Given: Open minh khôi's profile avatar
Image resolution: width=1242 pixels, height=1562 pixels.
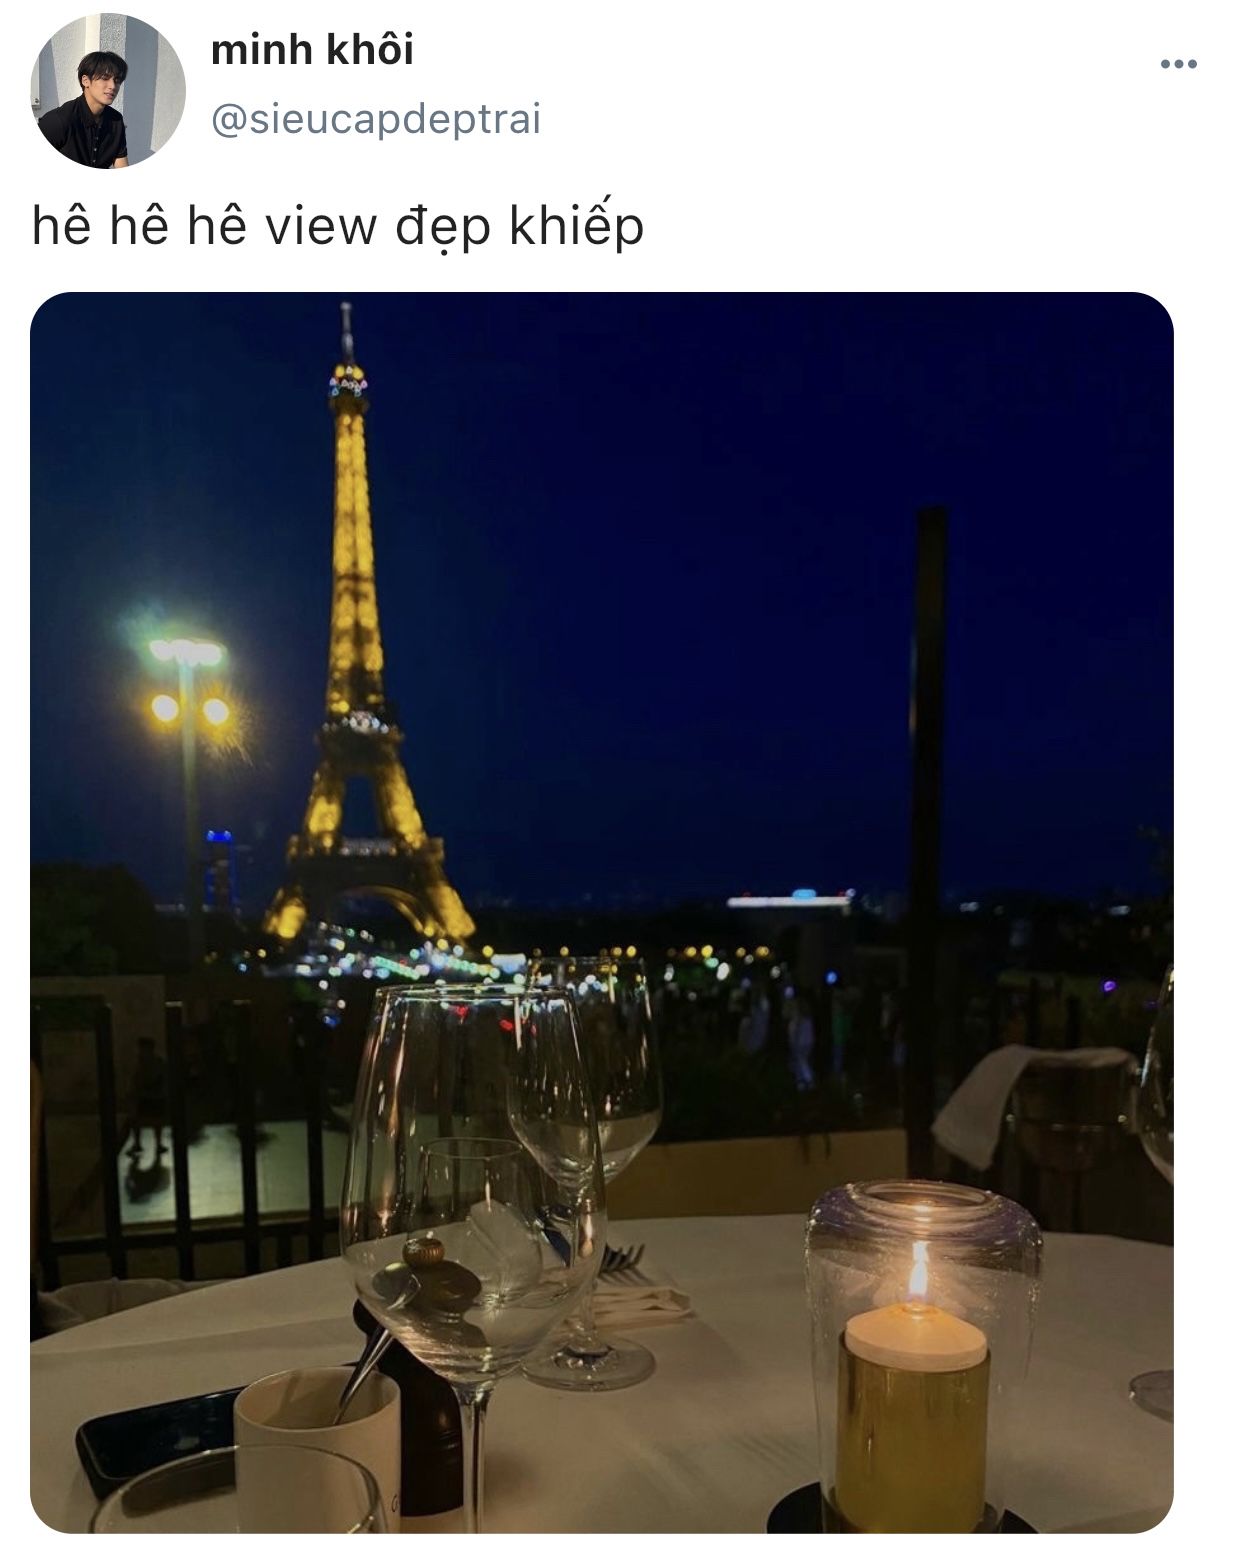Looking at the screenshot, I should [108, 91].
